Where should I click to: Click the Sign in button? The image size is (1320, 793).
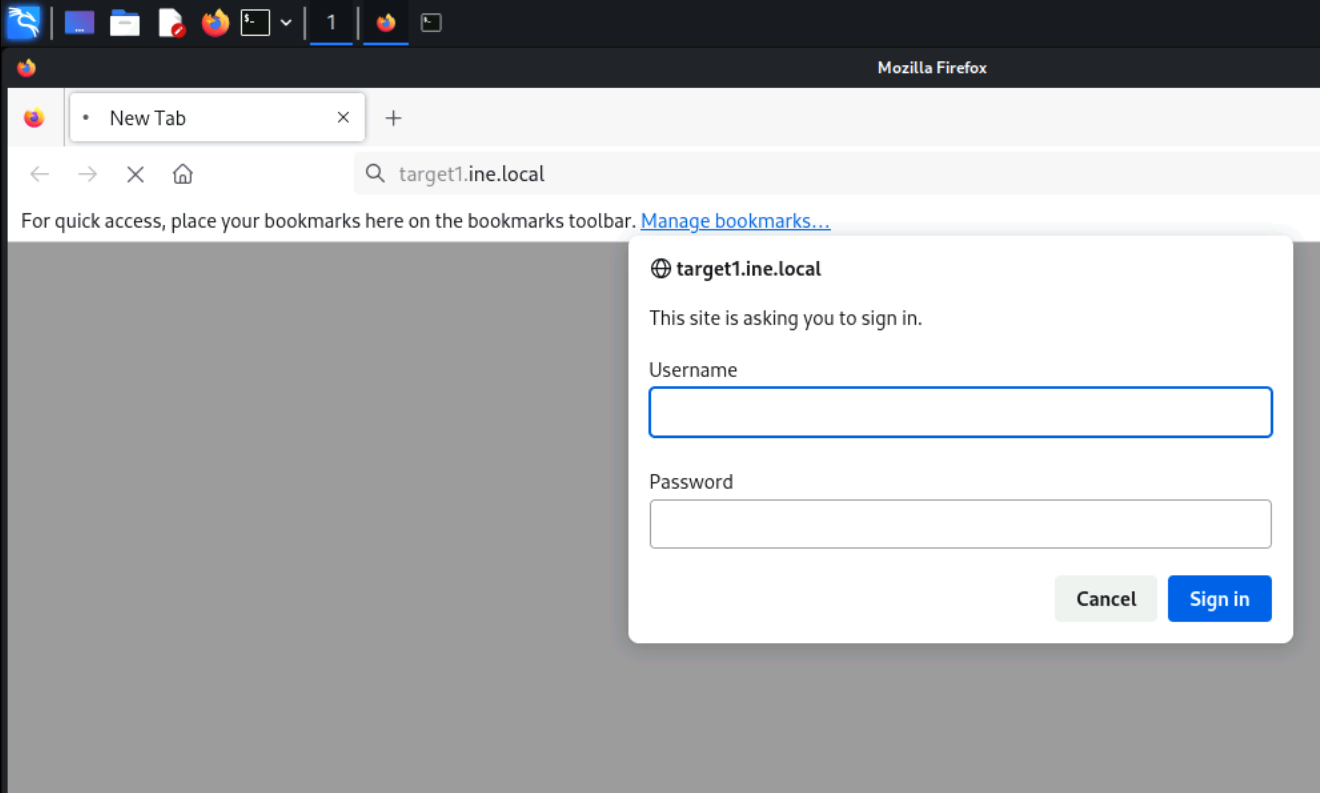[1219, 598]
